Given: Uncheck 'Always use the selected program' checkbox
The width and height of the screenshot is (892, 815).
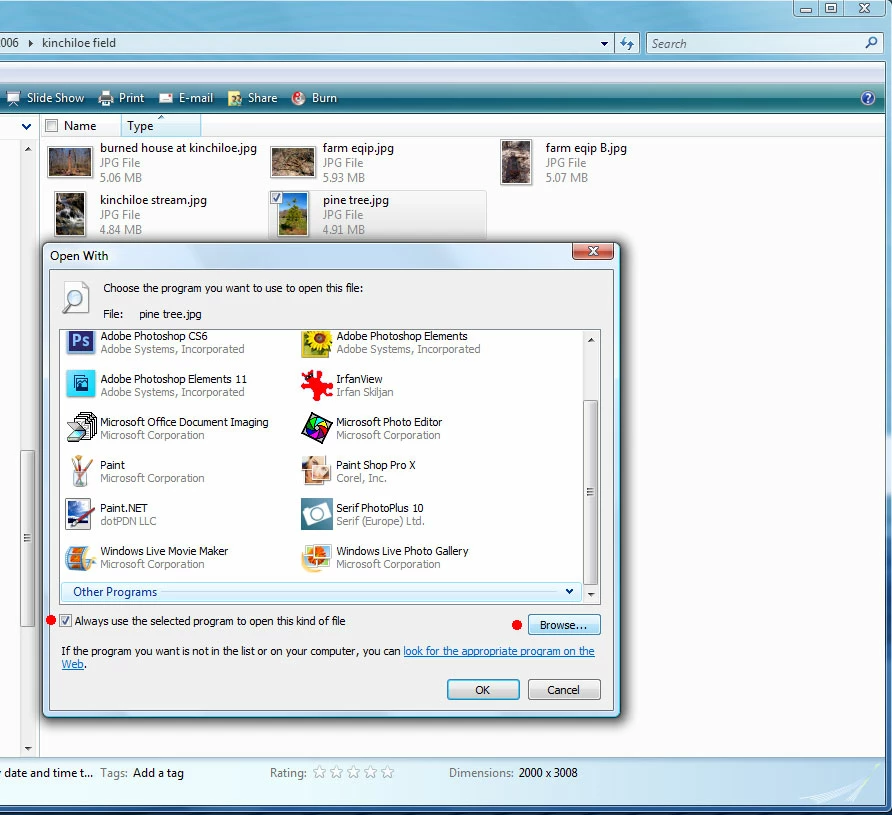Looking at the screenshot, I should tap(66, 621).
